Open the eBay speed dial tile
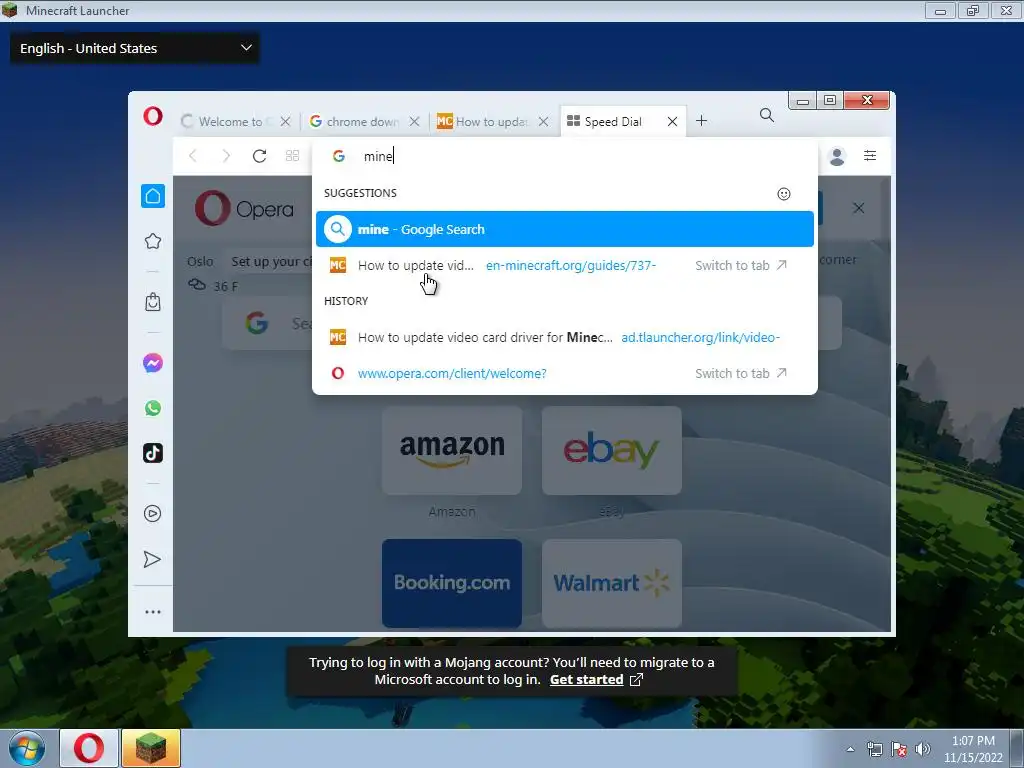The image size is (1024, 768). 612,451
